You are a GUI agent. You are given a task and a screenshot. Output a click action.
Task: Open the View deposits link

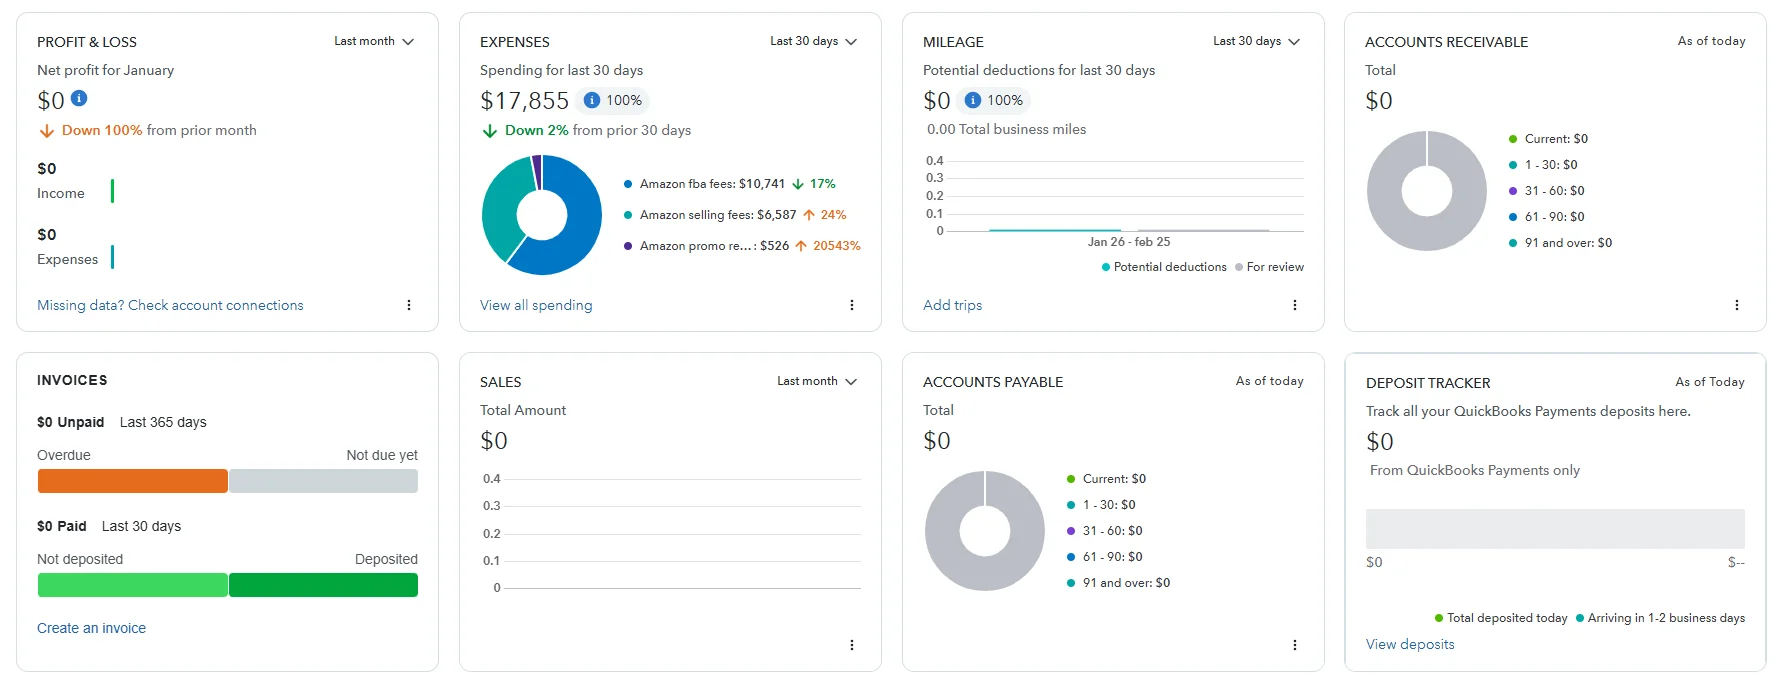[1410, 644]
